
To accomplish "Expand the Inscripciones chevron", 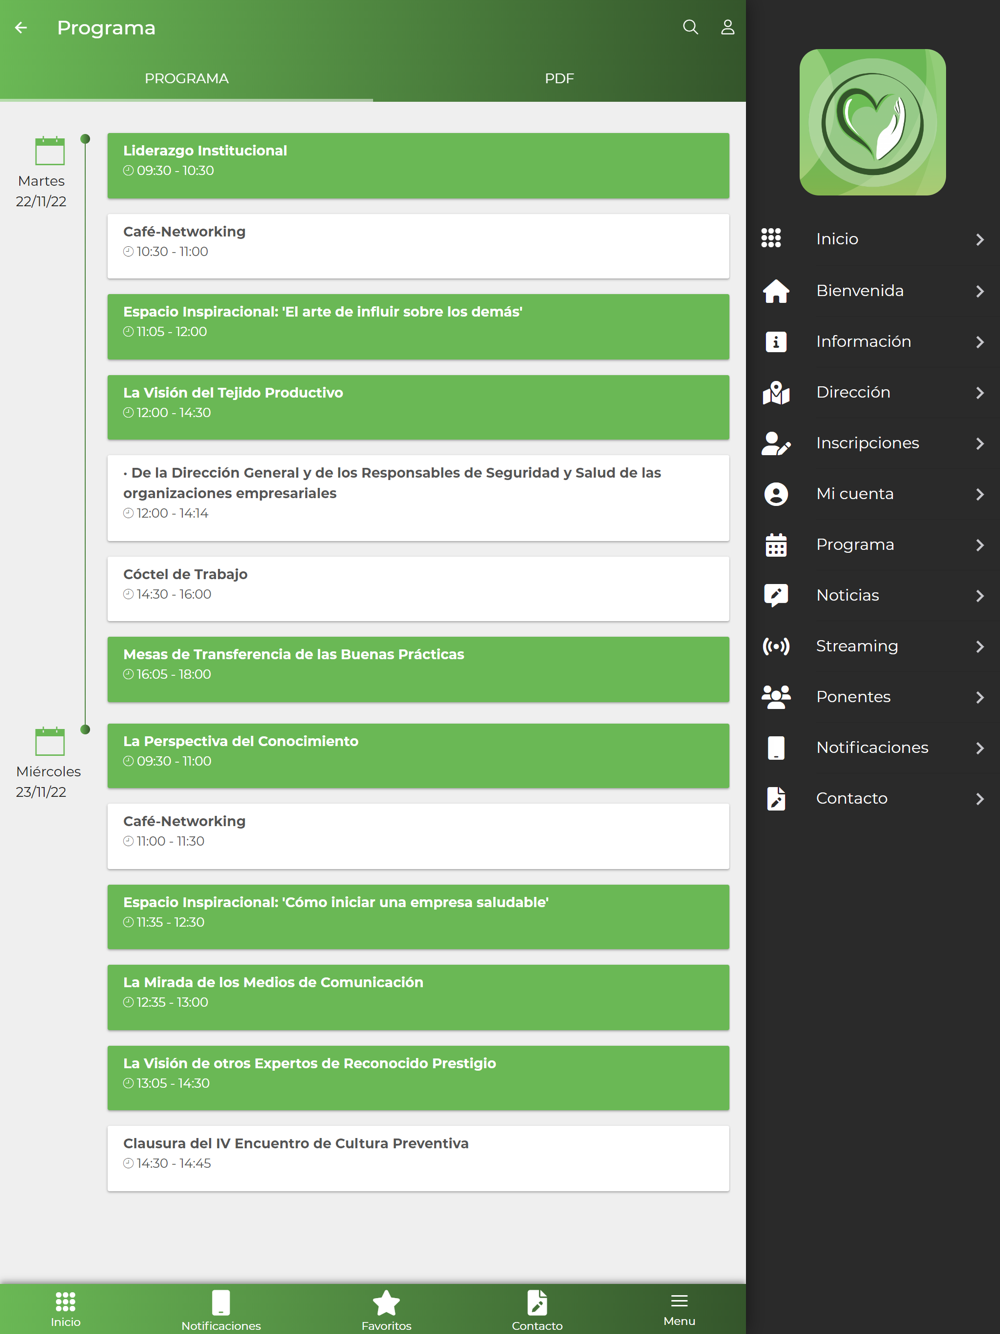I will (x=980, y=443).
